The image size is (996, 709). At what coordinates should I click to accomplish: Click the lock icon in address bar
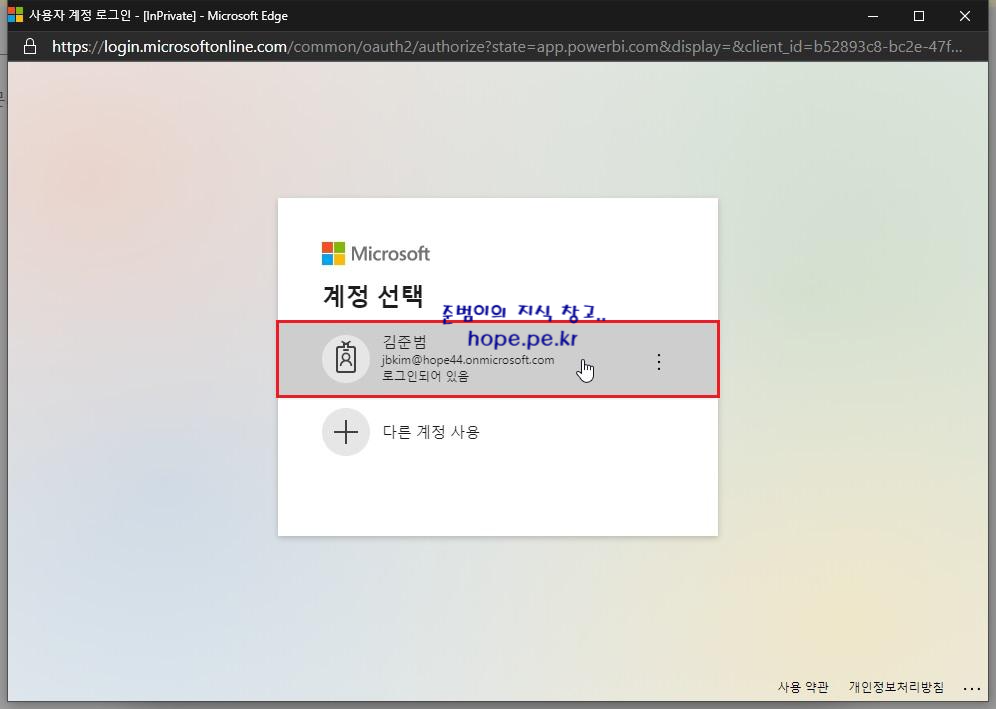click(30, 46)
